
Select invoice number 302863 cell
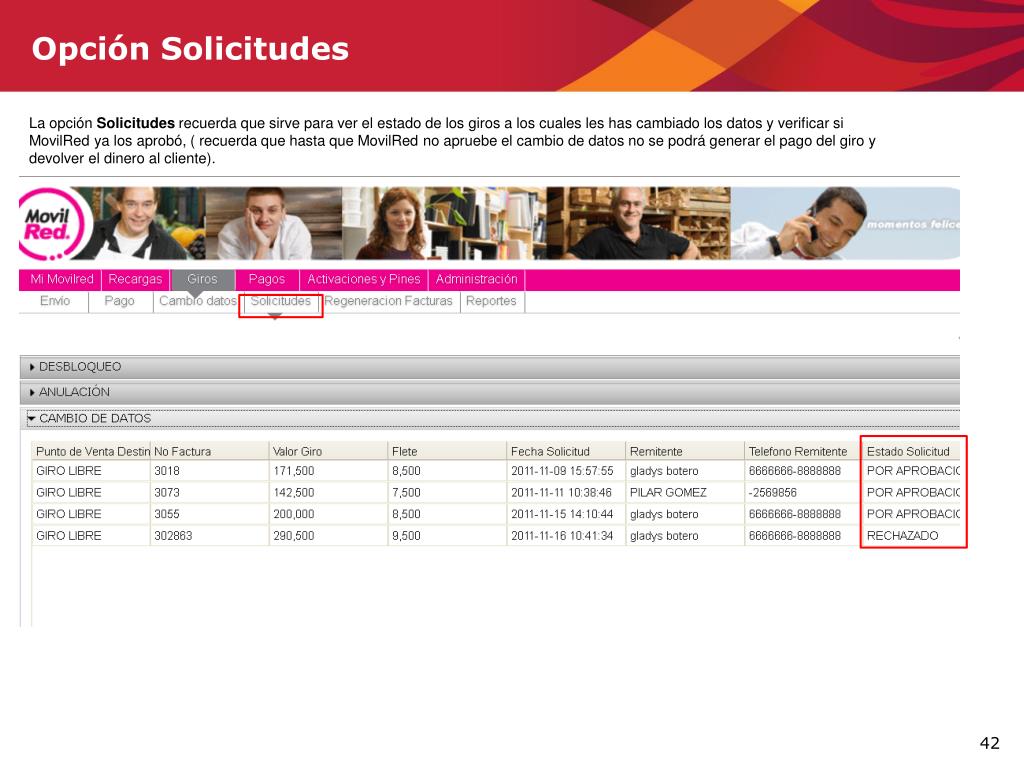coord(210,536)
